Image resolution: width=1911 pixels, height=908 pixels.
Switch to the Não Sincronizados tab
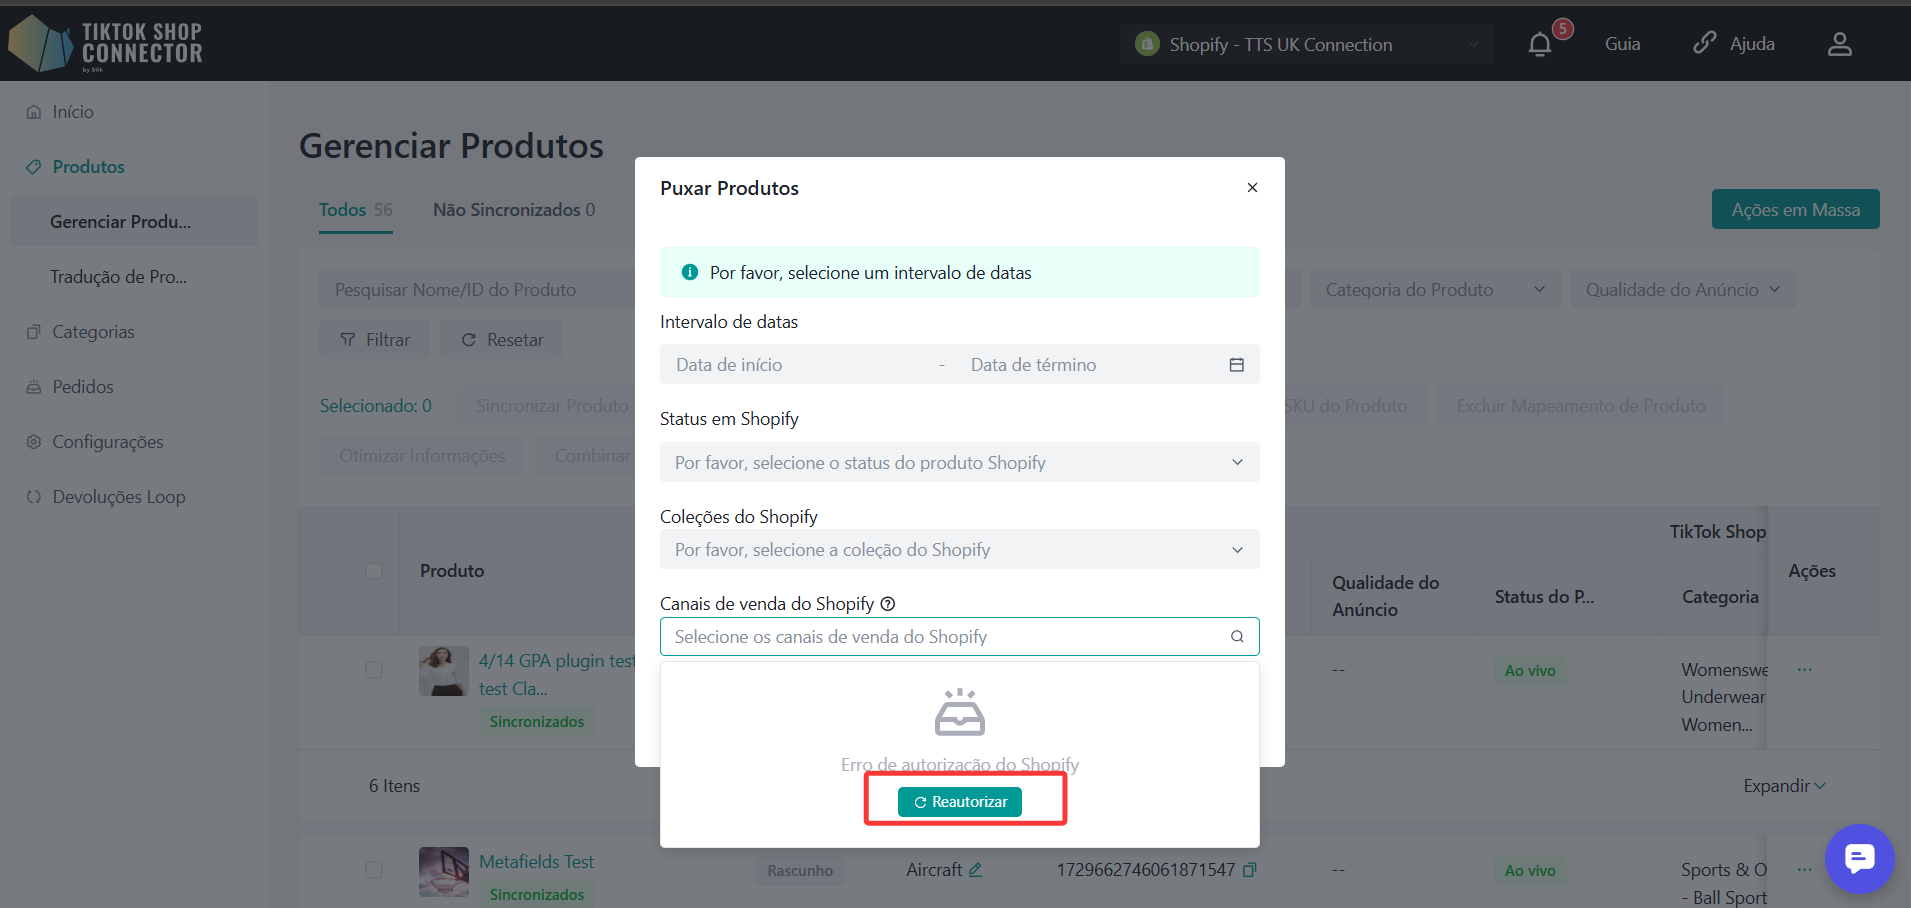(513, 210)
